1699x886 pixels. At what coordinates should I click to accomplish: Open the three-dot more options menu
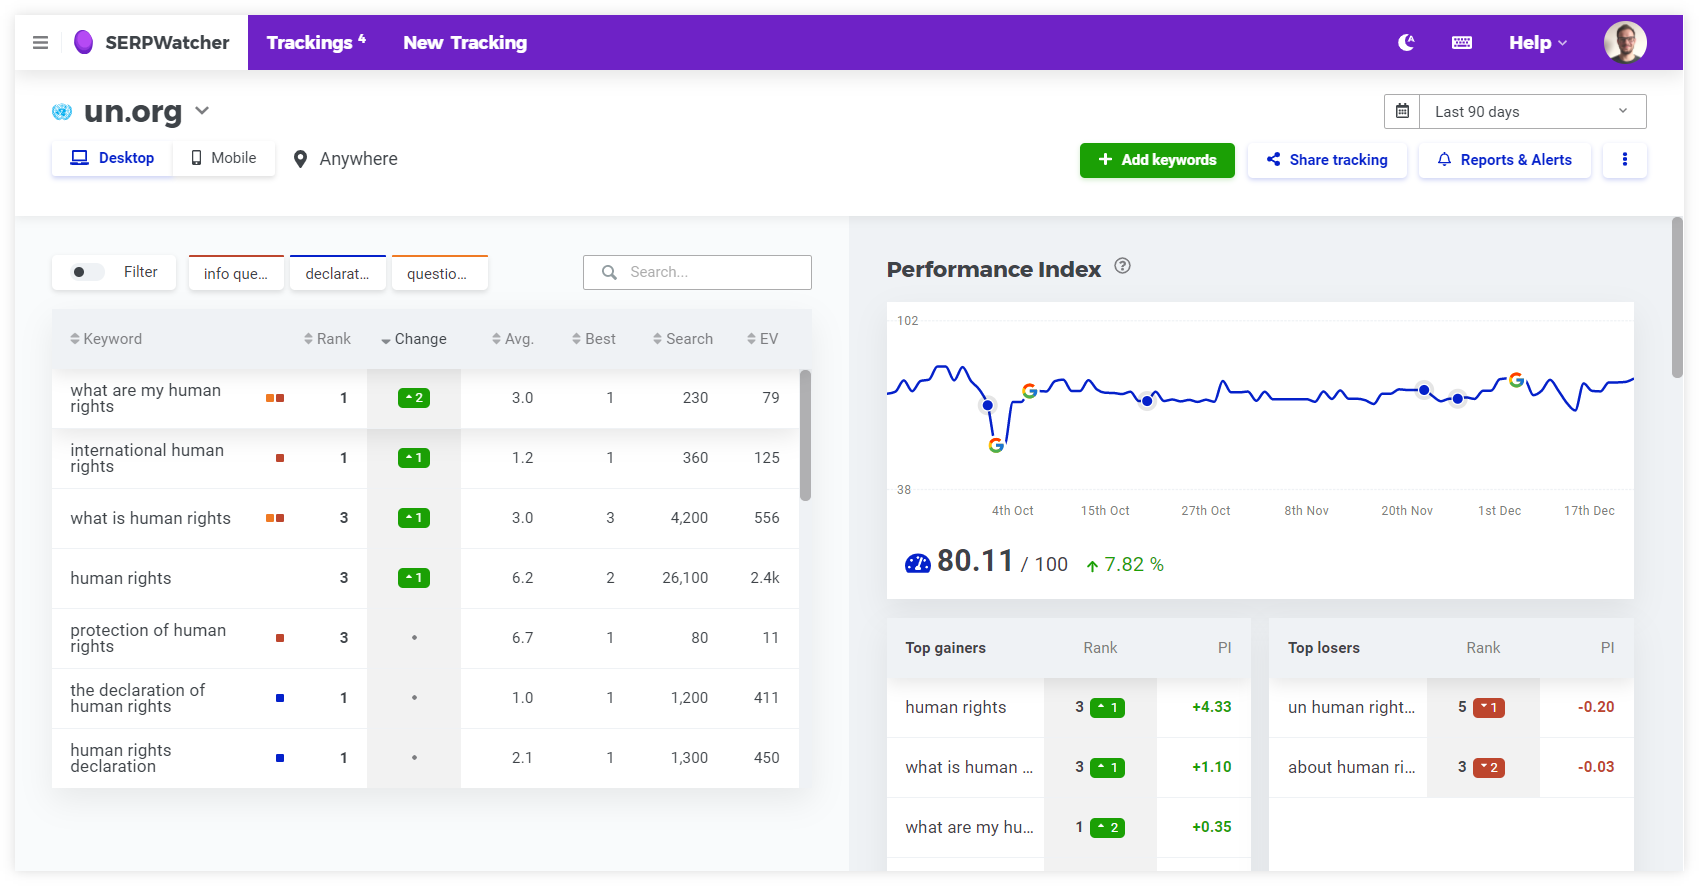click(x=1624, y=160)
